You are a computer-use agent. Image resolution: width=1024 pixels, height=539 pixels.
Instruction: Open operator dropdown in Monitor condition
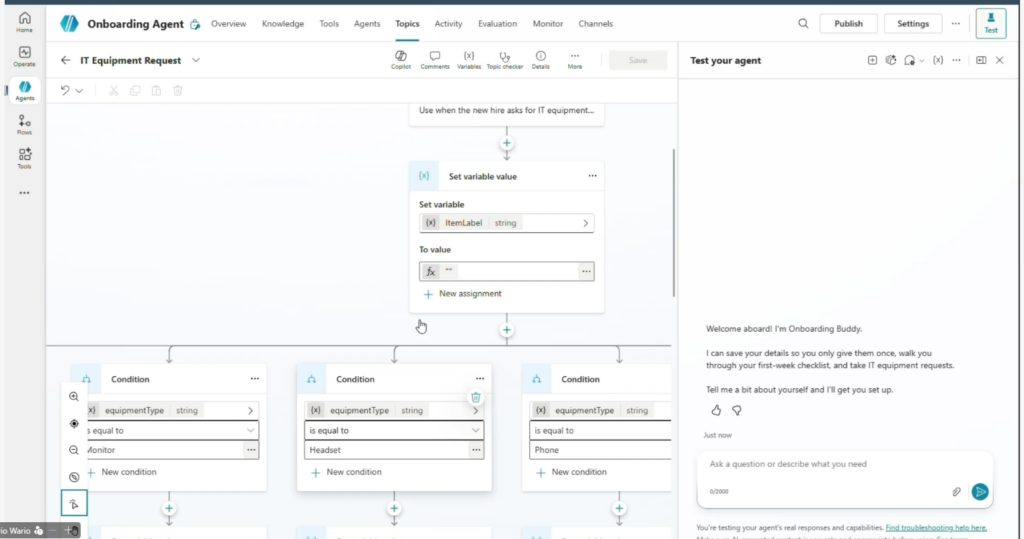tap(250, 431)
